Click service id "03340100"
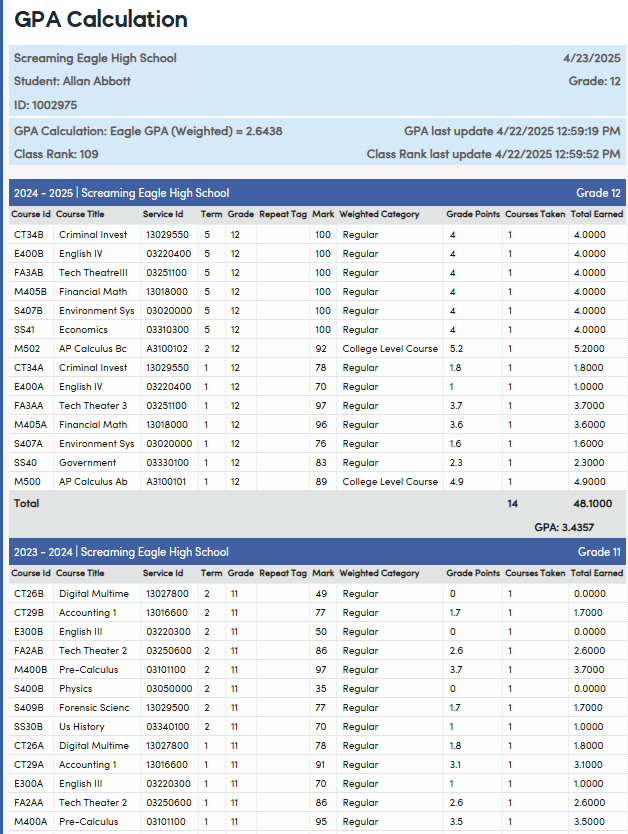Viewport: 628px width, 834px height. 168,727
